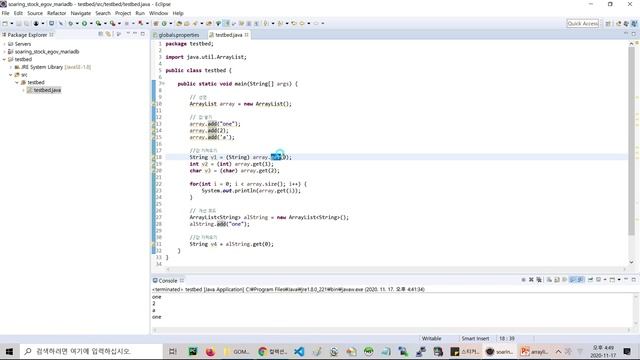
Task: Switch to globals.properties editor tab
Action: click(179, 35)
